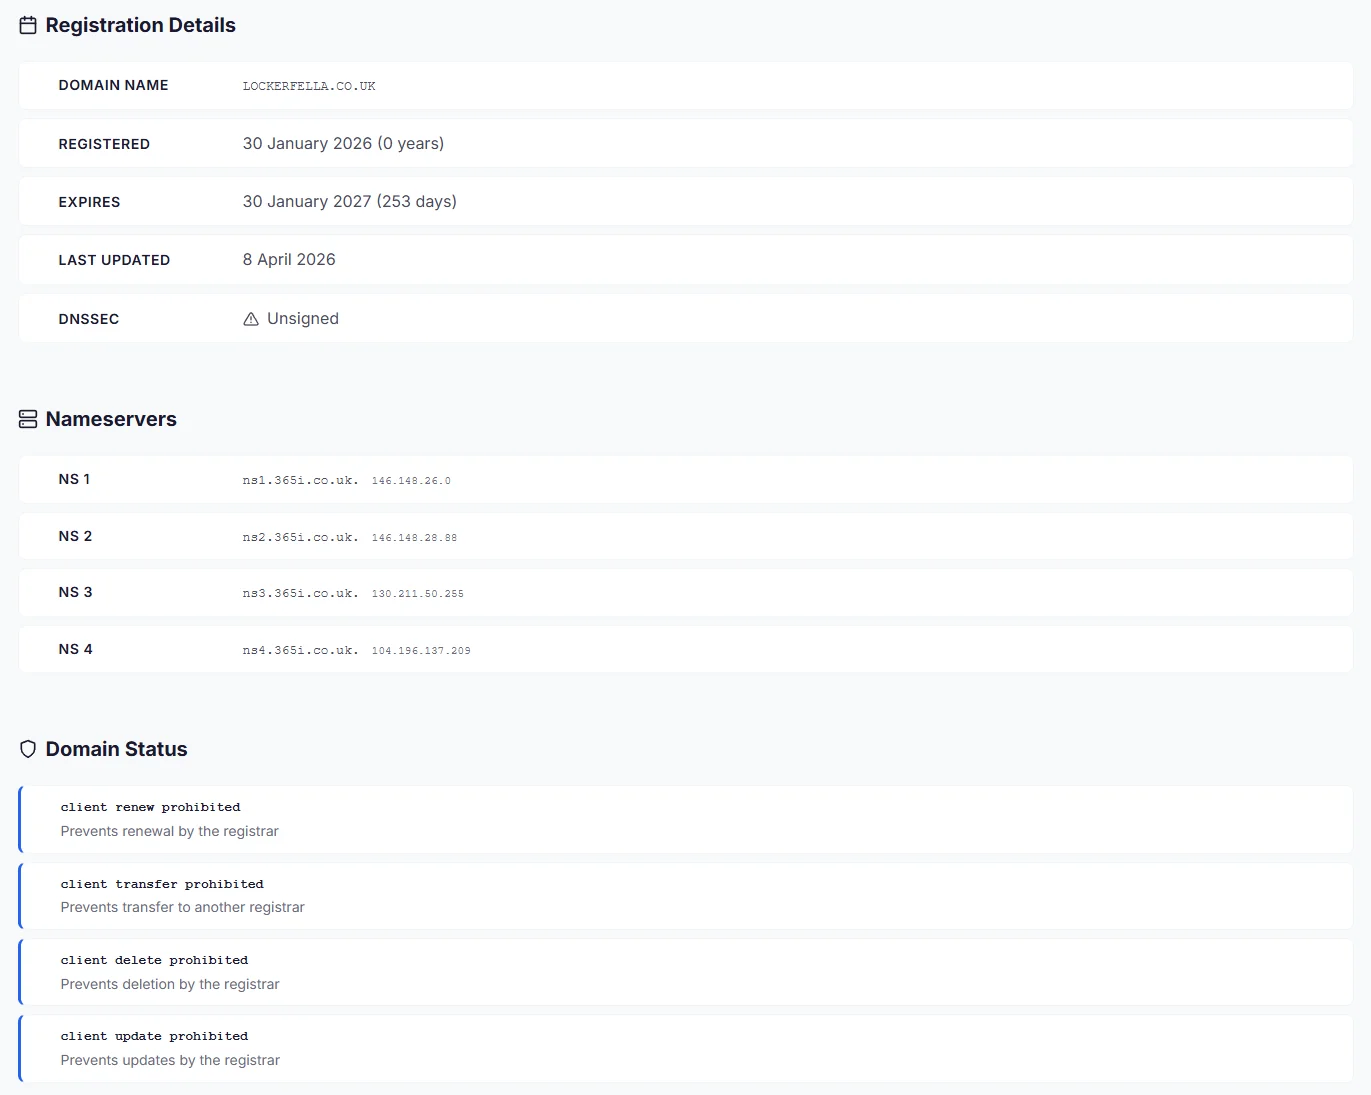
Task: Click the client transfer prohibited status
Action: (x=162, y=884)
